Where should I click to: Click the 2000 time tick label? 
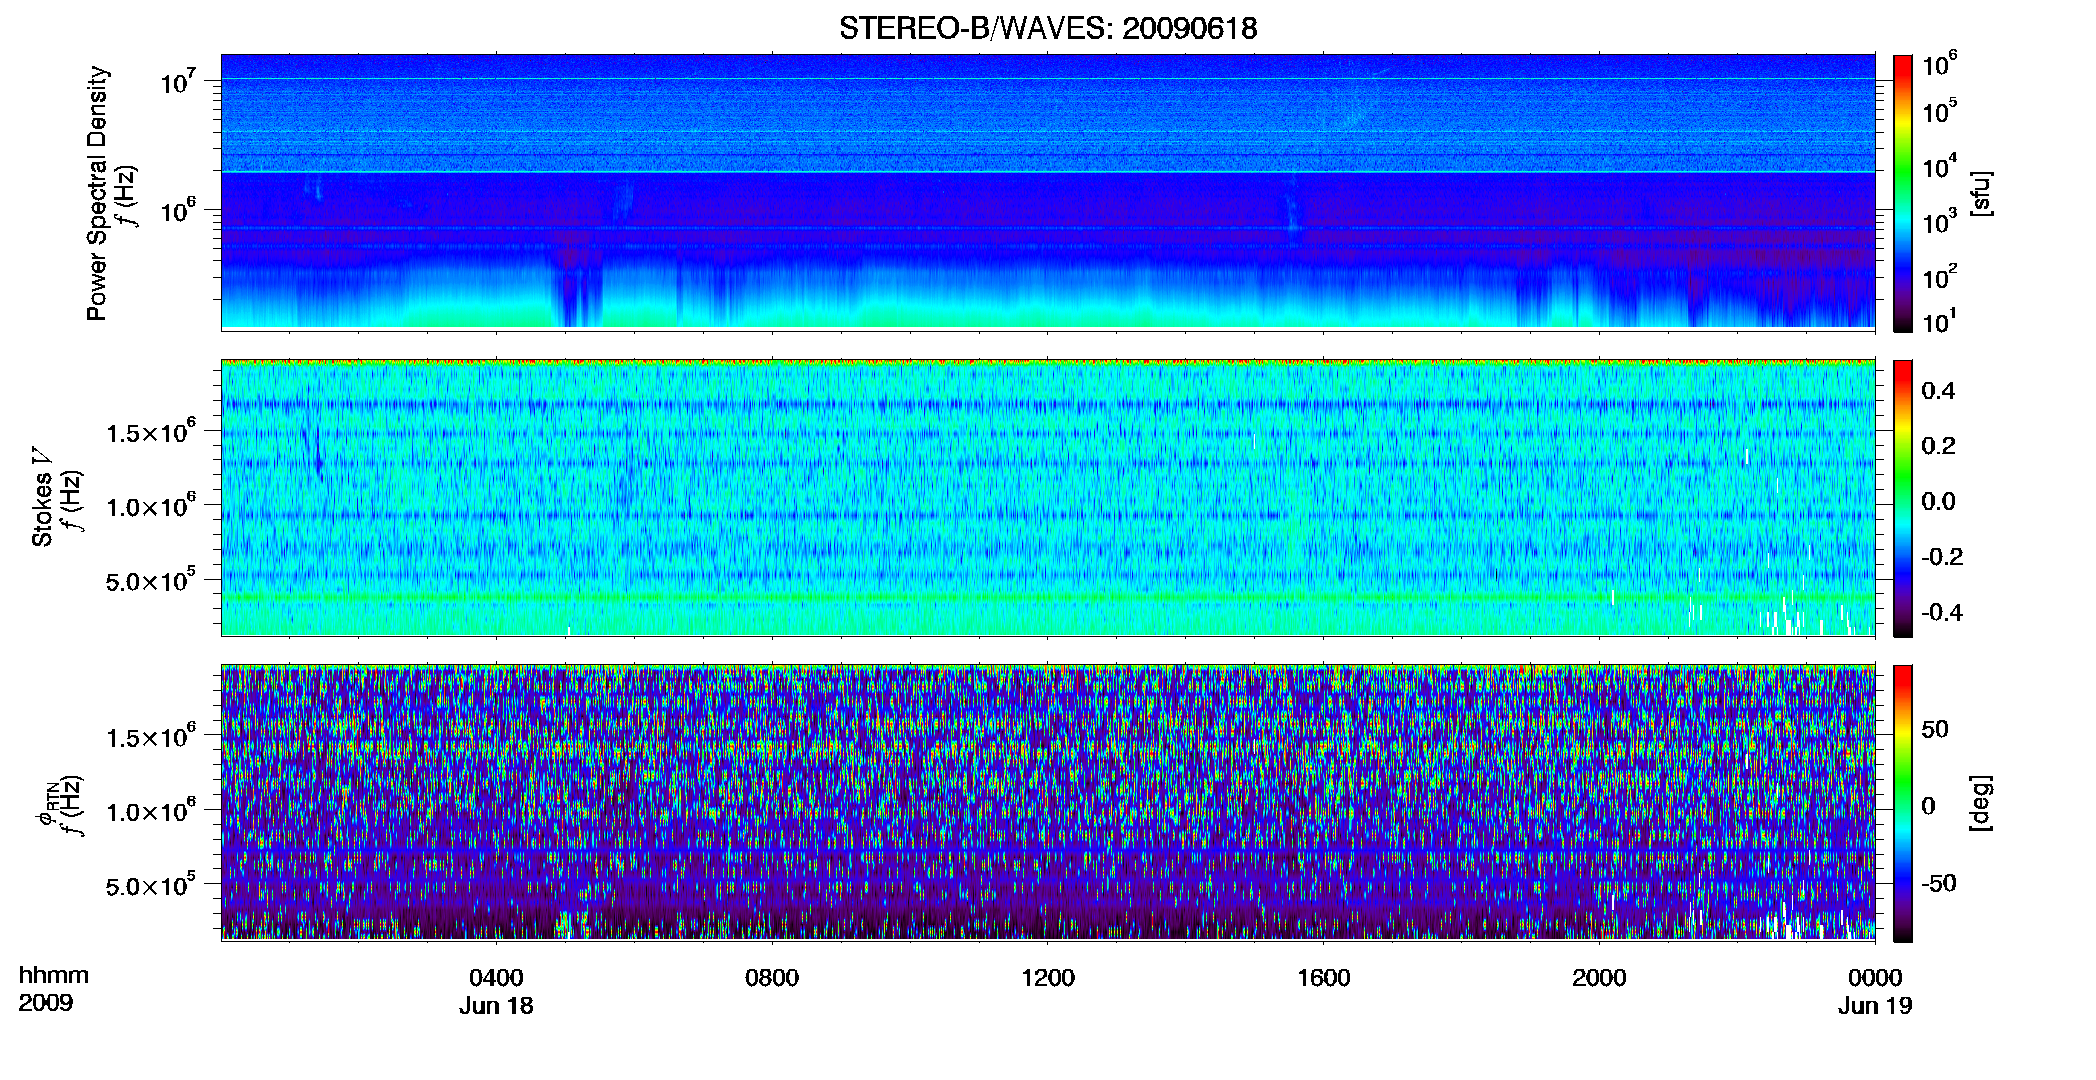pyautogui.click(x=1599, y=978)
